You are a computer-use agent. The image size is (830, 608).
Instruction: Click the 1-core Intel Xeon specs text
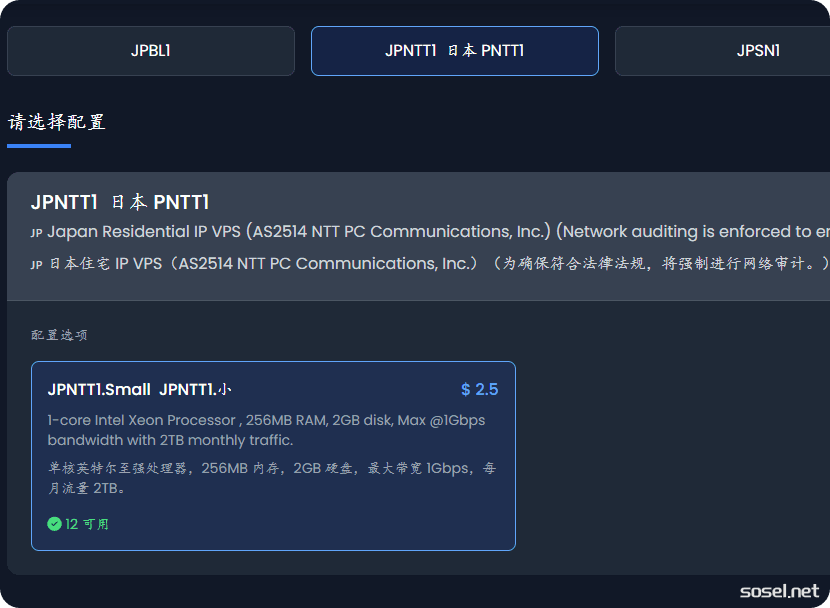[266, 430]
